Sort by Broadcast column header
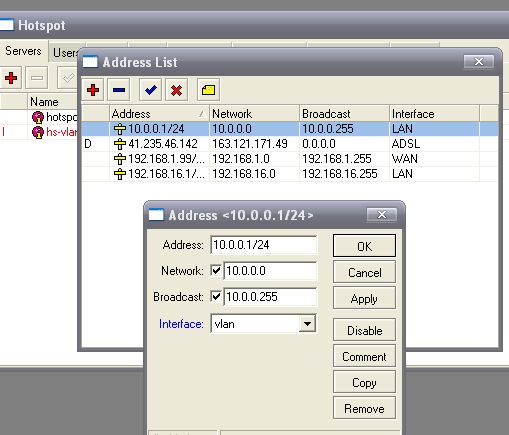 [x=344, y=114]
